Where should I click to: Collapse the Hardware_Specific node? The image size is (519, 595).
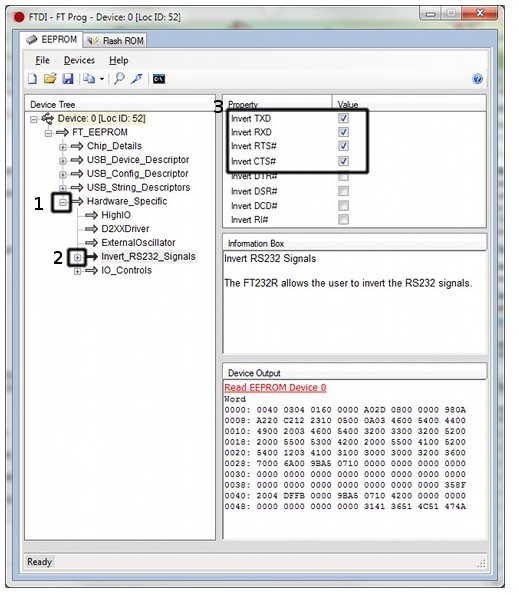click(x=63, y=202)
